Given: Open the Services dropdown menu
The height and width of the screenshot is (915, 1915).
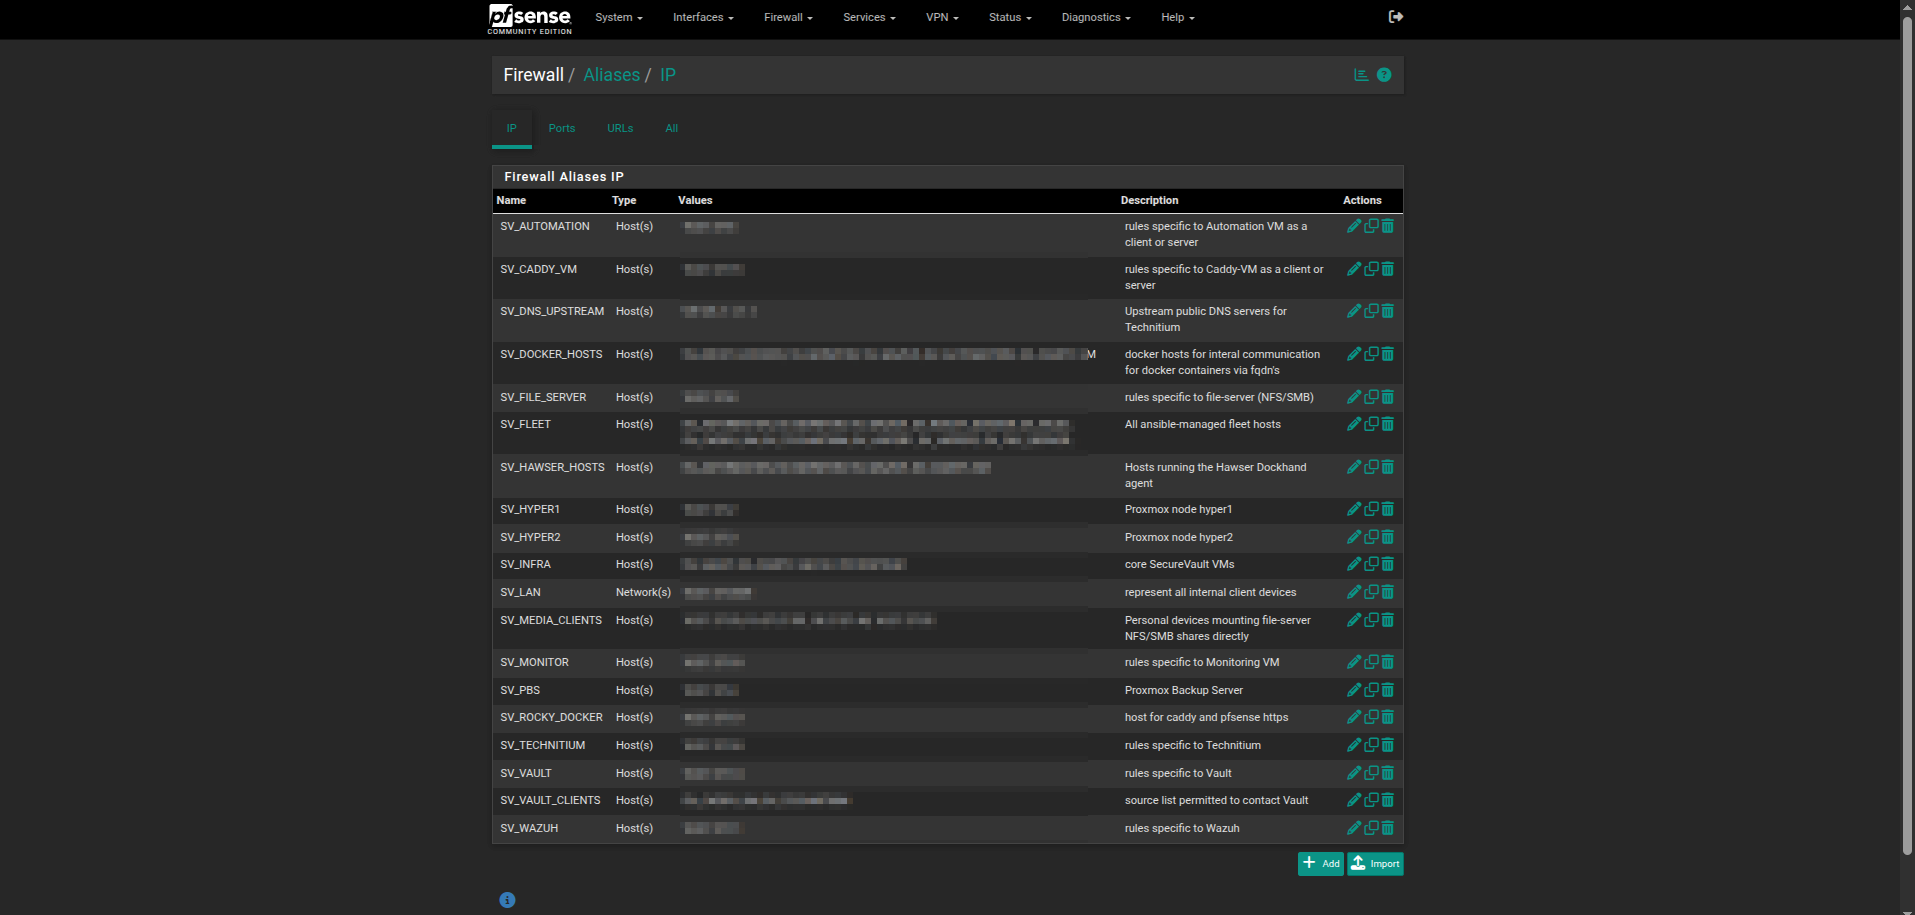Looking at the screenshot, I should pos(869,18).
